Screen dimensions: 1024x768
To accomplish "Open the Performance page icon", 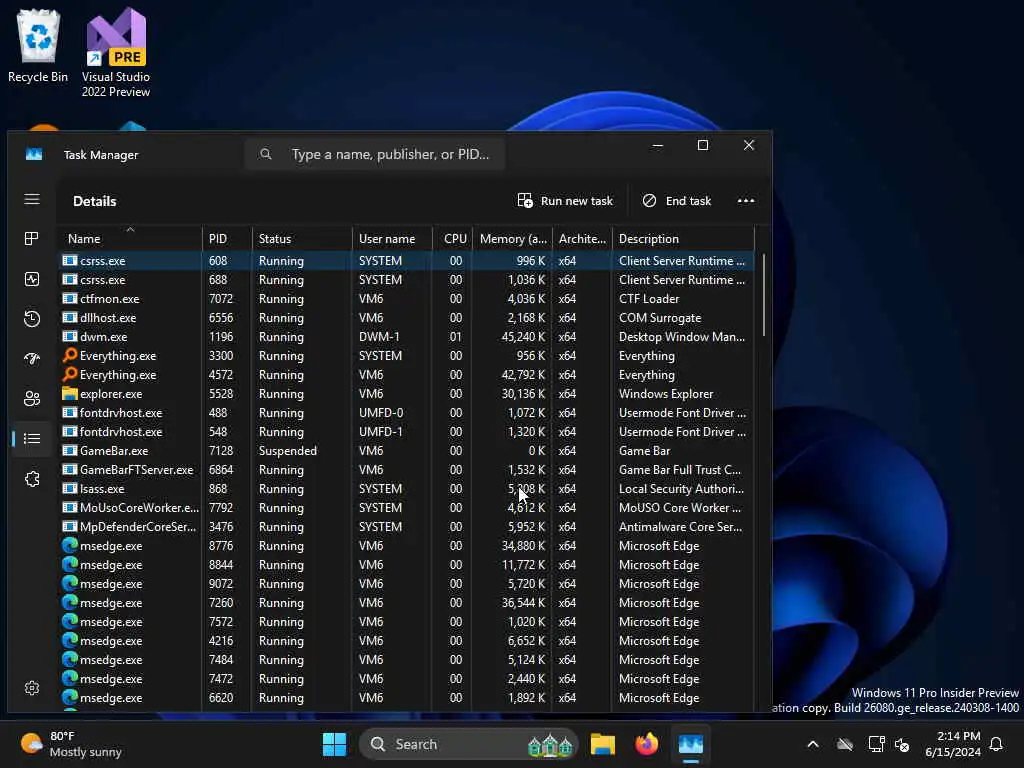I will (x=31, y=280).
